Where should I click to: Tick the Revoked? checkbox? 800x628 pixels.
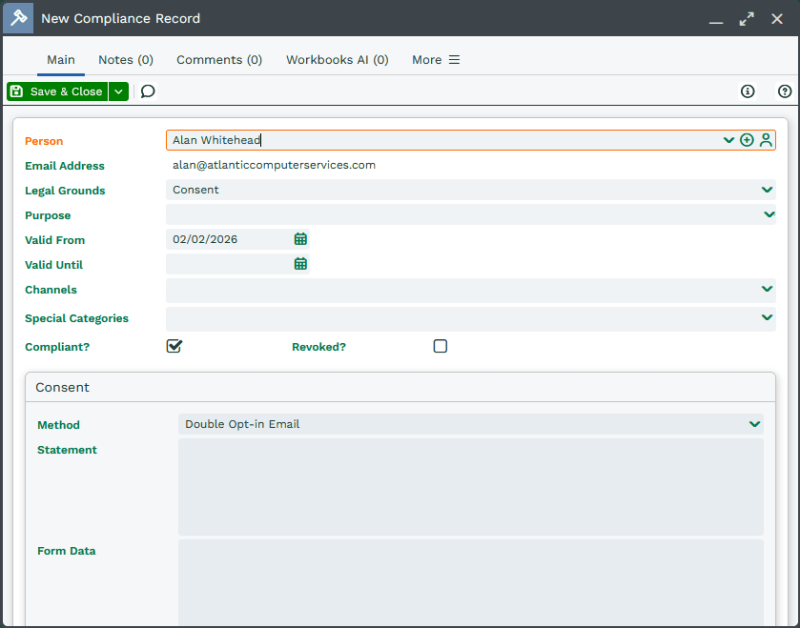click(440, 346)
